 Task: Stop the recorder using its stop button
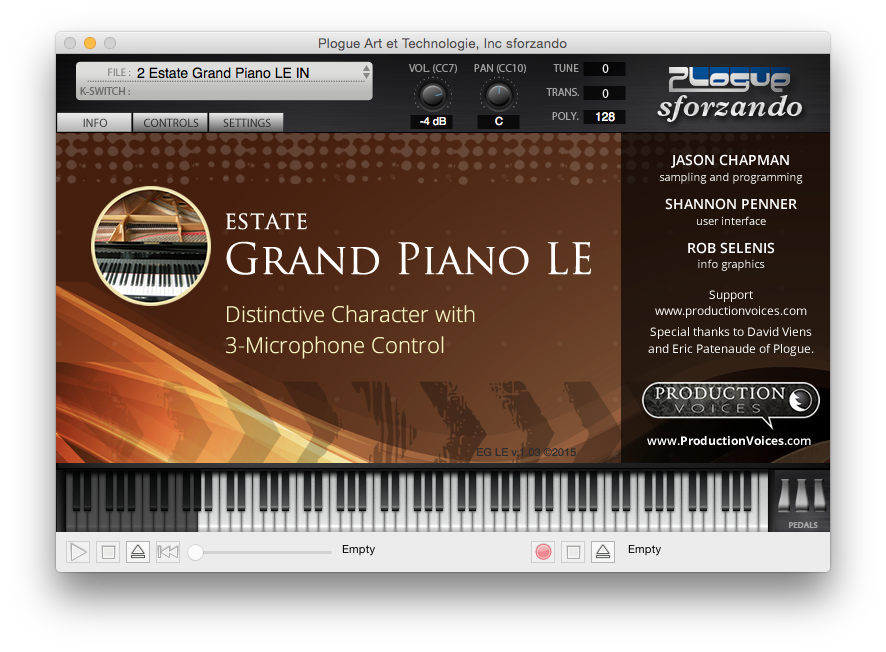573,552
